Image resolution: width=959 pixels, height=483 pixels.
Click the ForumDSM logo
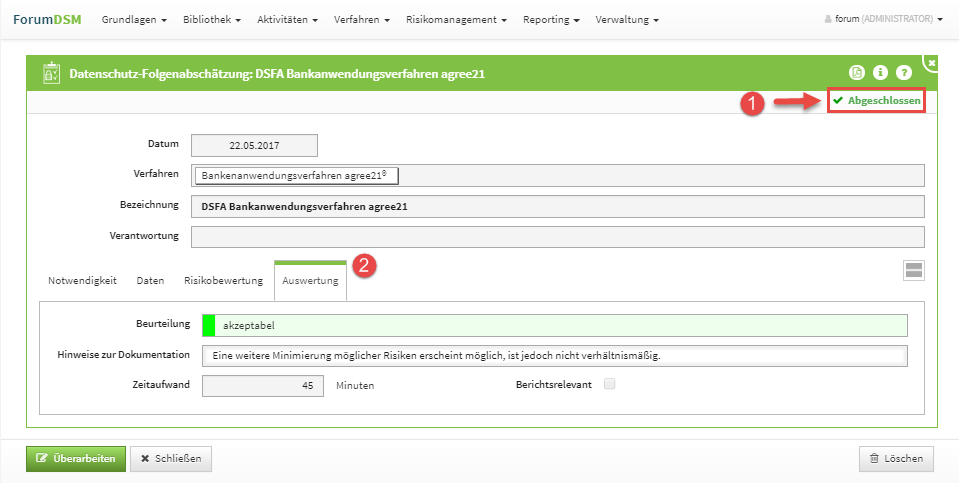(49, 19)
